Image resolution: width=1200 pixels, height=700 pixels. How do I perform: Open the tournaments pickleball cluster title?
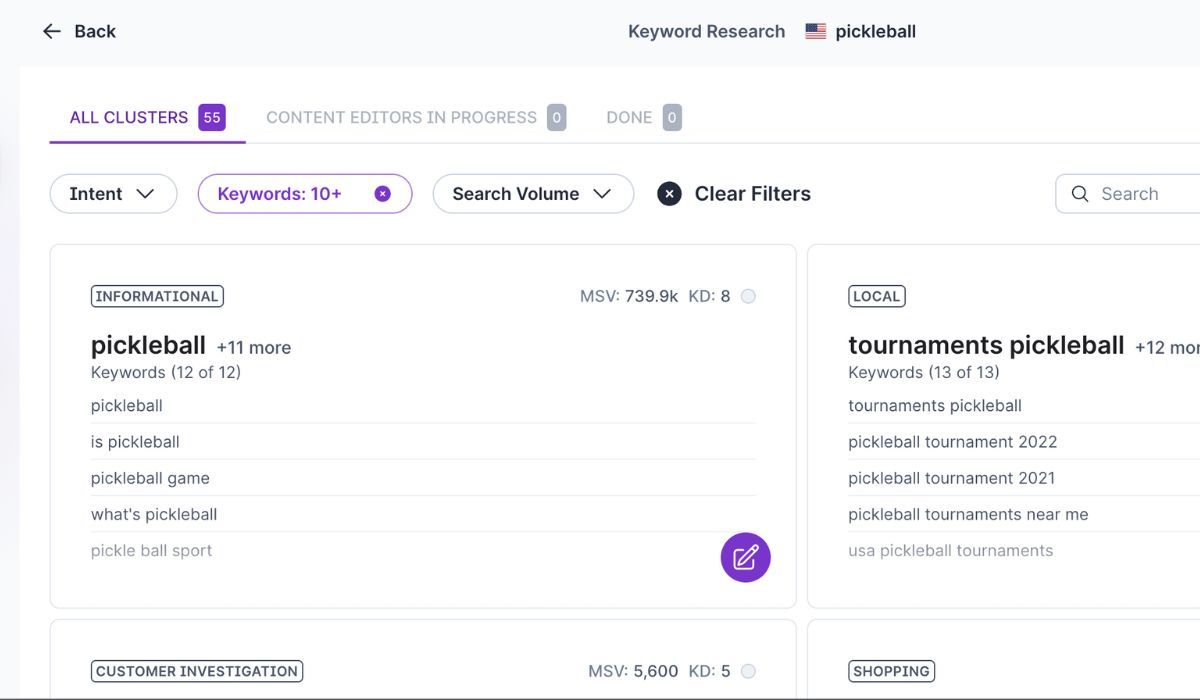pyautogui.click(x=986, y=345)
